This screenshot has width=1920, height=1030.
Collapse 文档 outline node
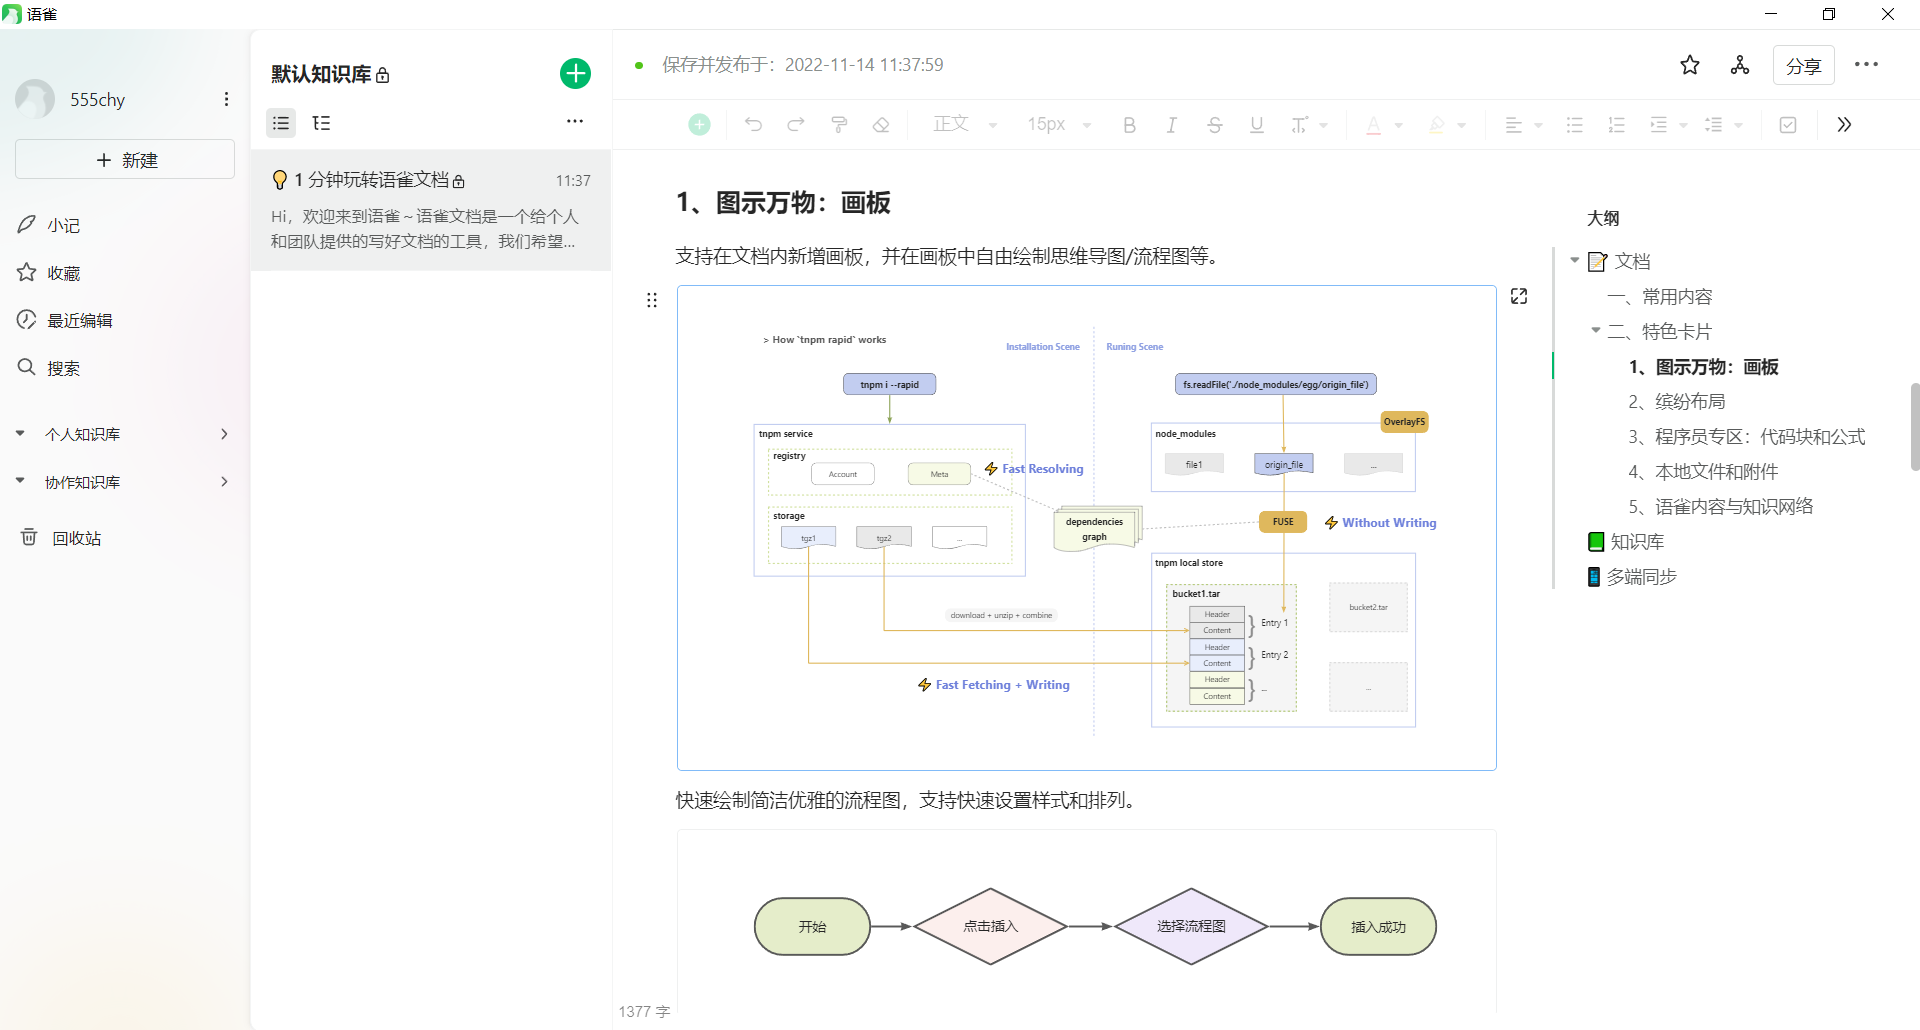1575,260
